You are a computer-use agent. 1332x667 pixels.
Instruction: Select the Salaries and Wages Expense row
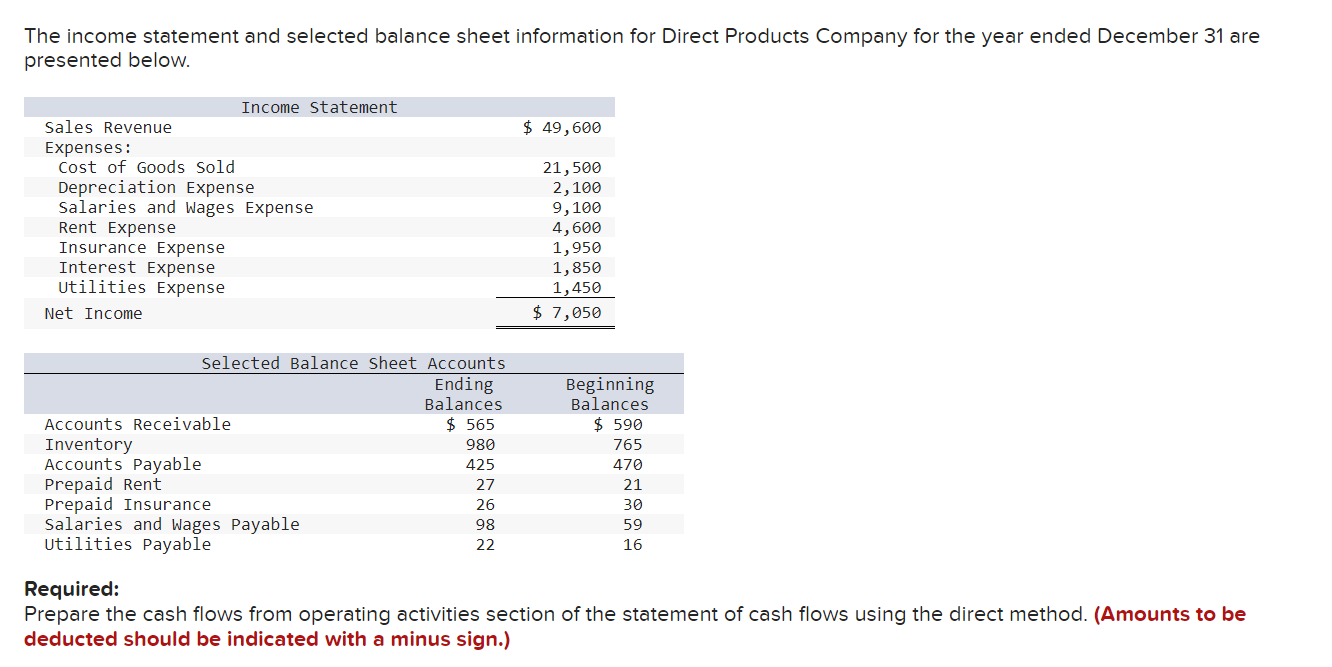[x=186, y=207]
